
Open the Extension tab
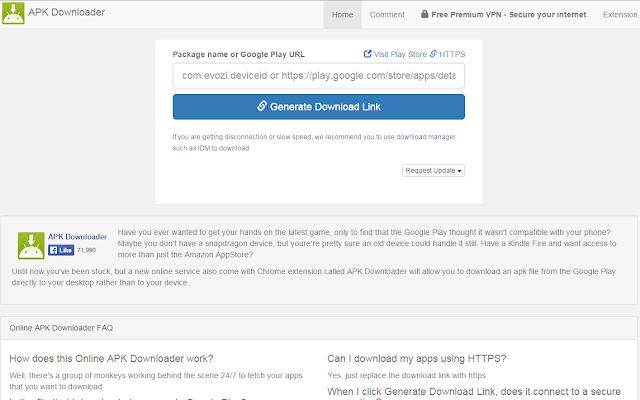click(x=620, y=15)
